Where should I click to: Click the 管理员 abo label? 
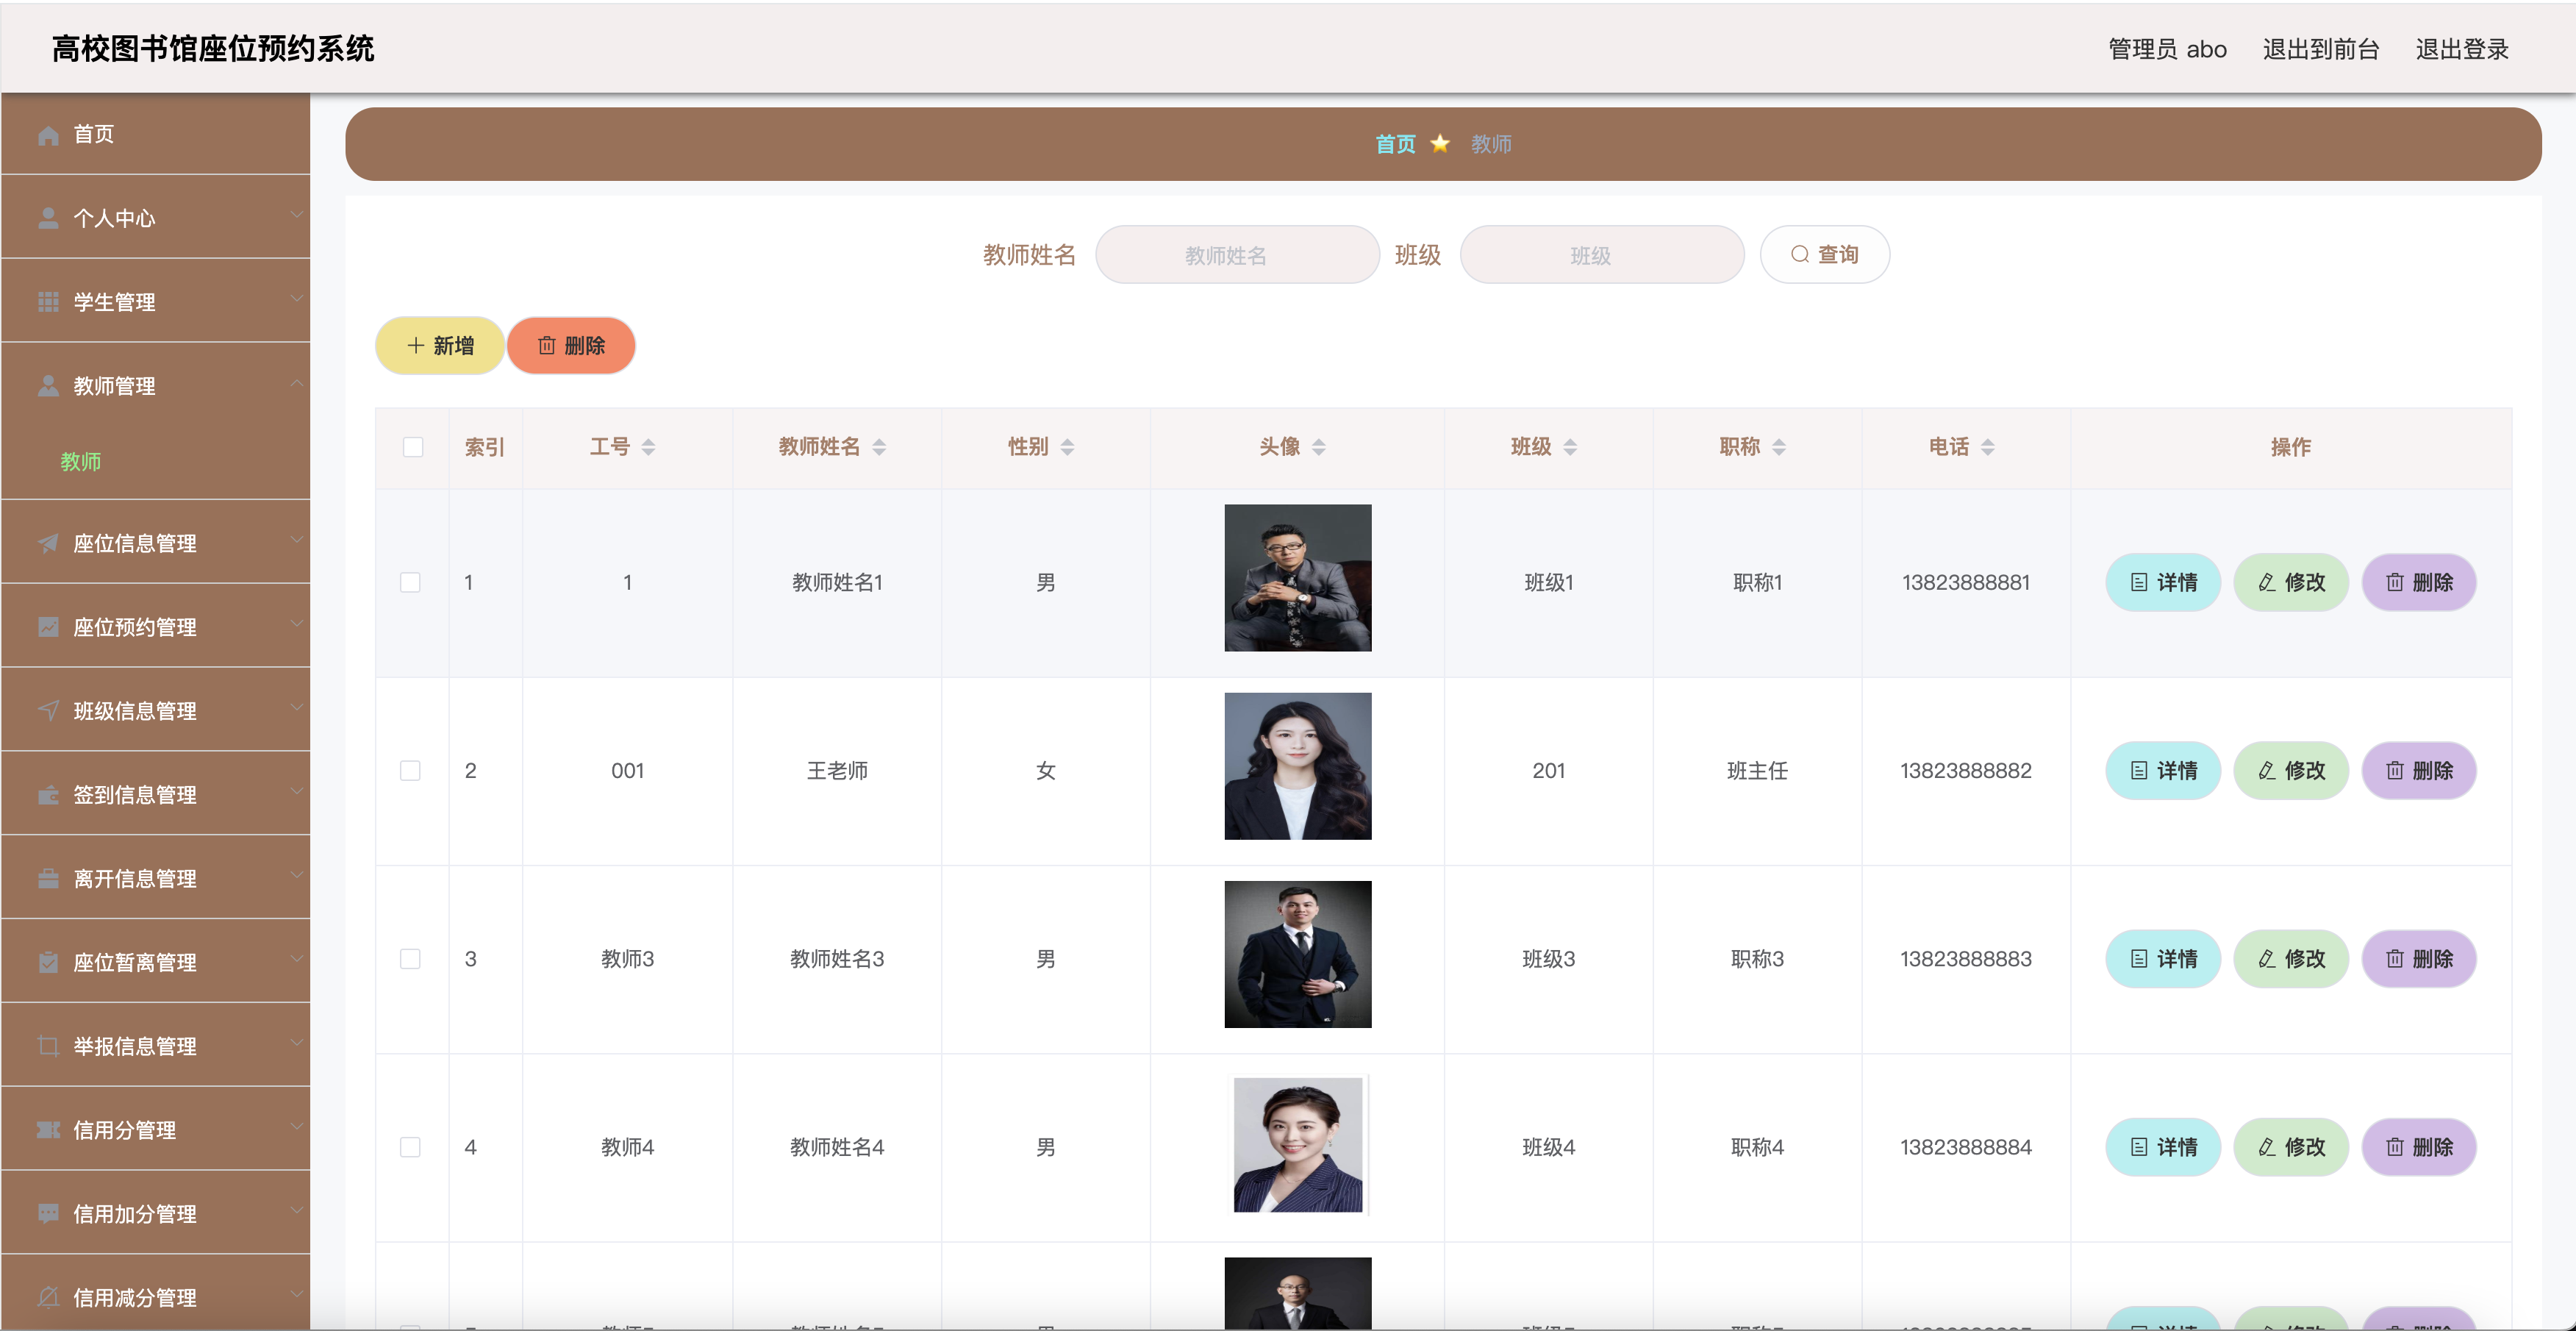coord(2167,49)
